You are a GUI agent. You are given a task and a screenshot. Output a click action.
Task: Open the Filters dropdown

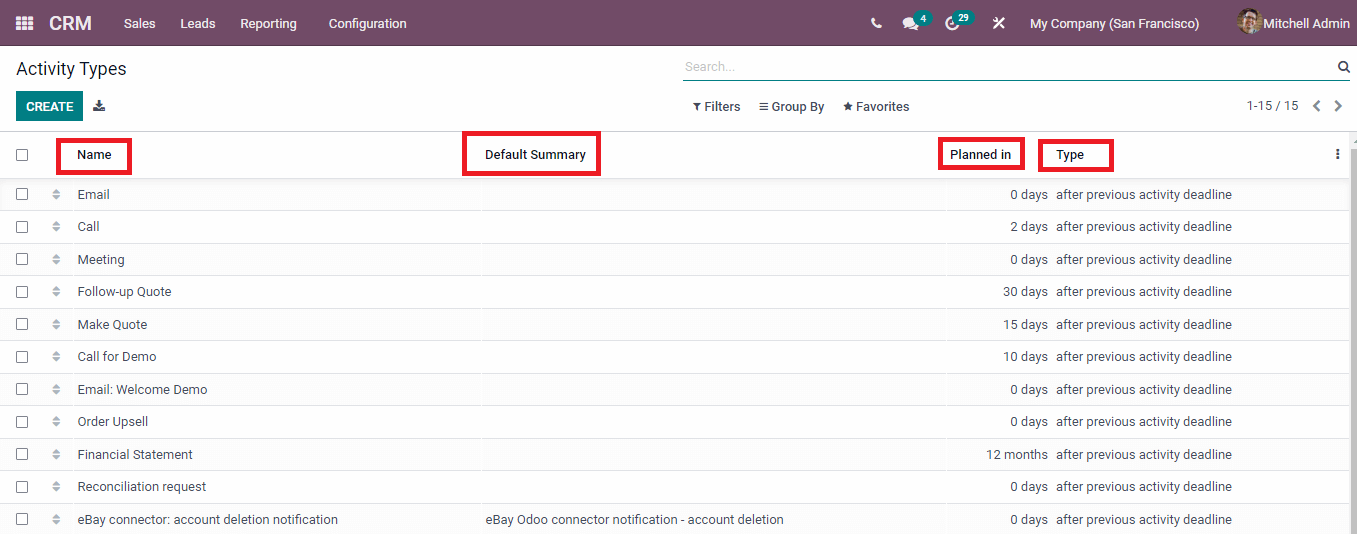pos(716,107)
